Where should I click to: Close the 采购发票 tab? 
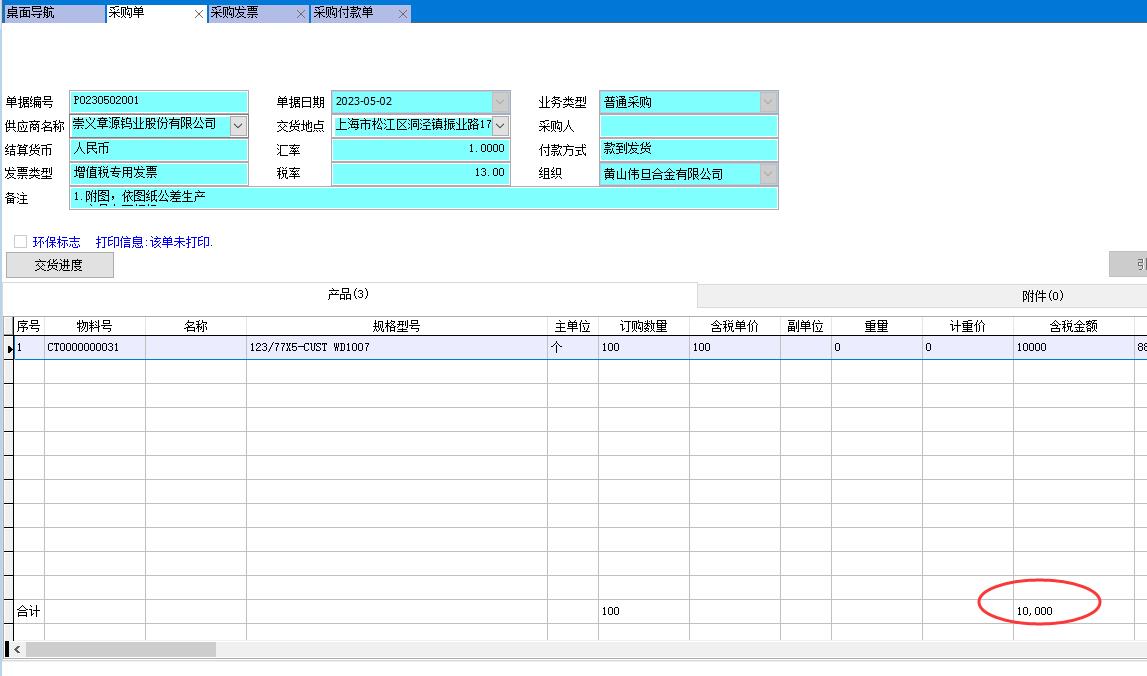pyautogui.click(x=301, y=14)
